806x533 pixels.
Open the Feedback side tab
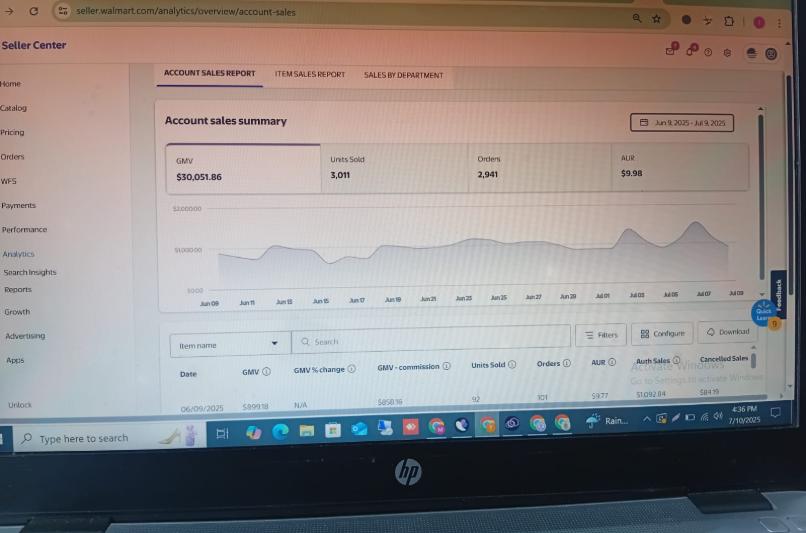tap(778, 295)
